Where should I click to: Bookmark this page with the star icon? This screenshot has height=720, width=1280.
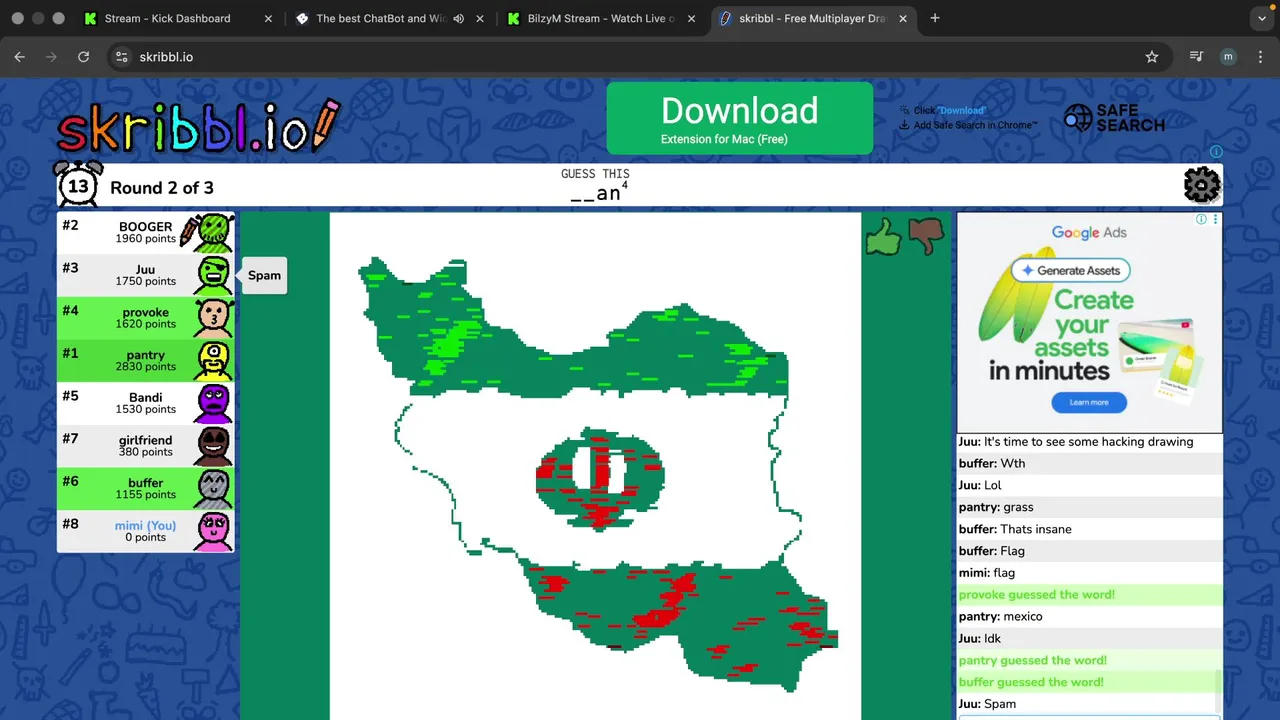click(1152, 57)
